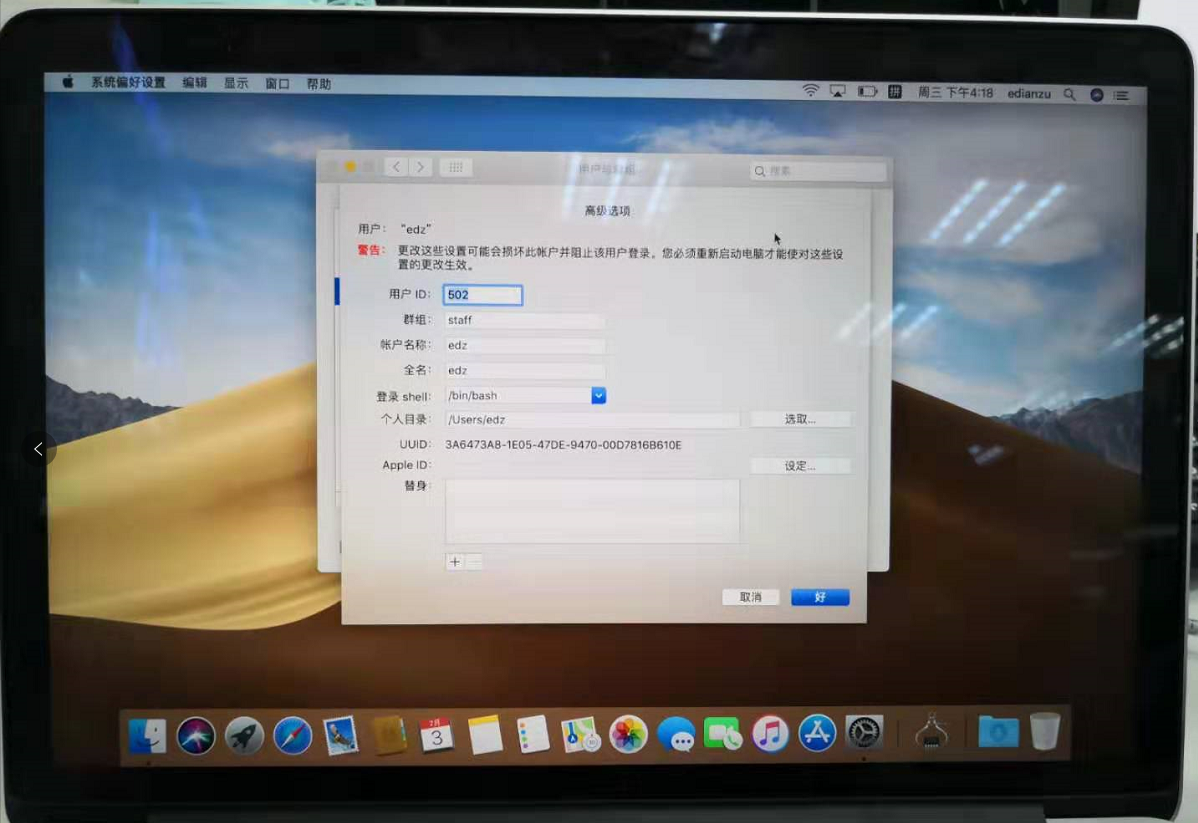Screen dimensions: 1198x823
Task: Click the show-all preferences grid icon
Action: pyautogui.click(x=455, y=167)
